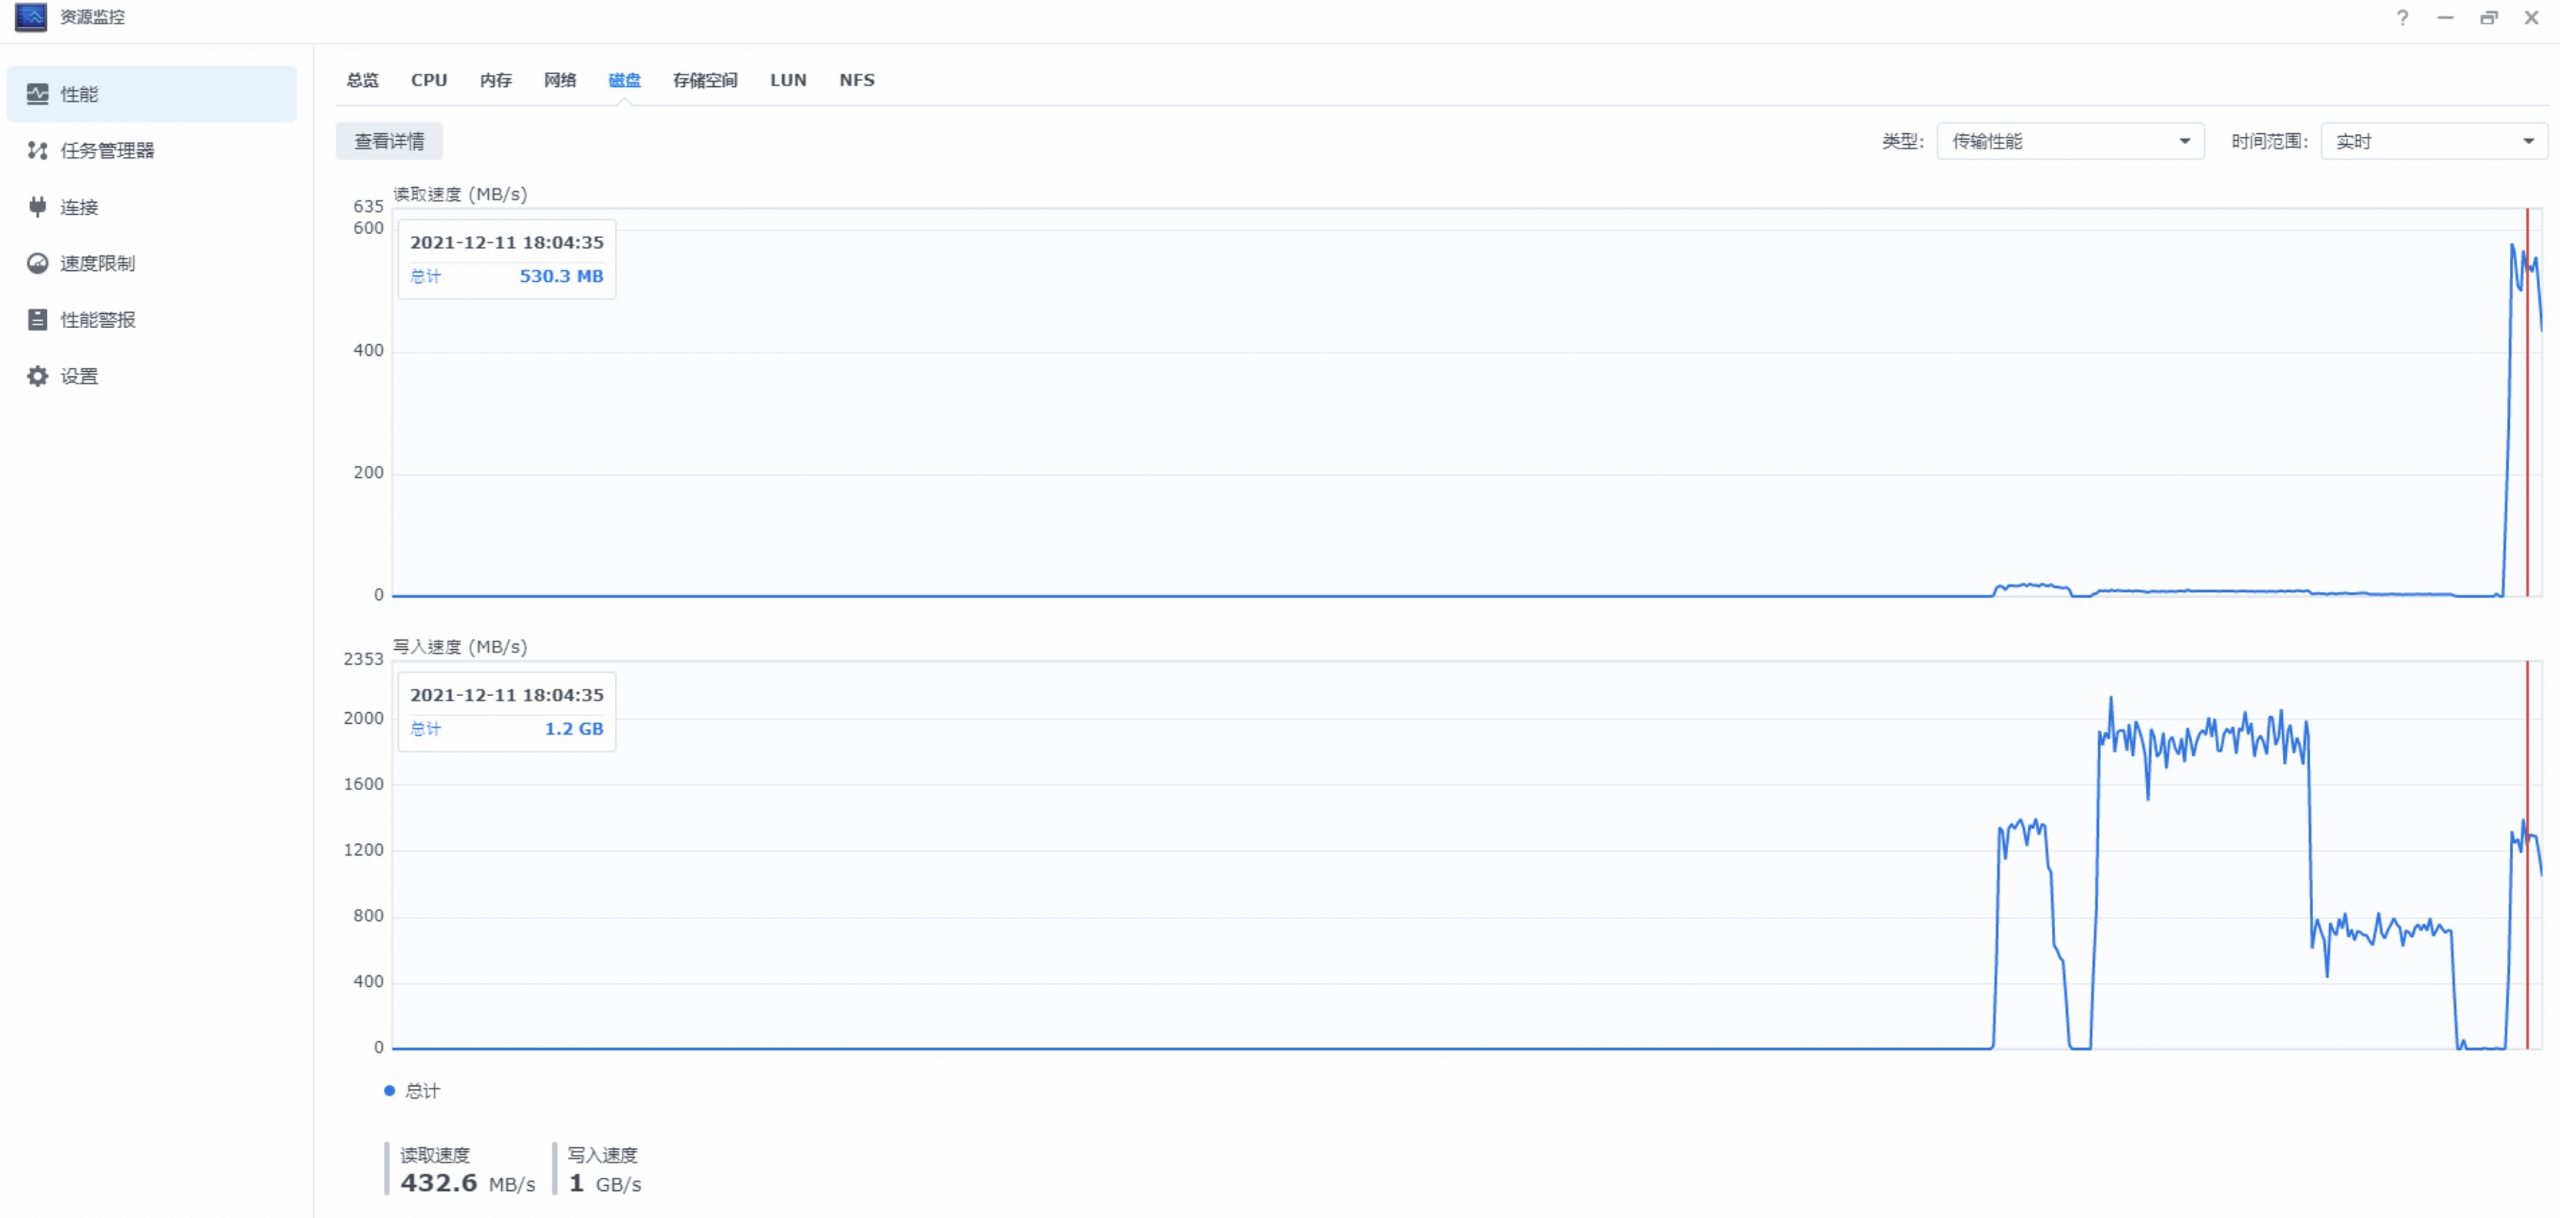Click the 资源监控 window title

pos(93,17)
